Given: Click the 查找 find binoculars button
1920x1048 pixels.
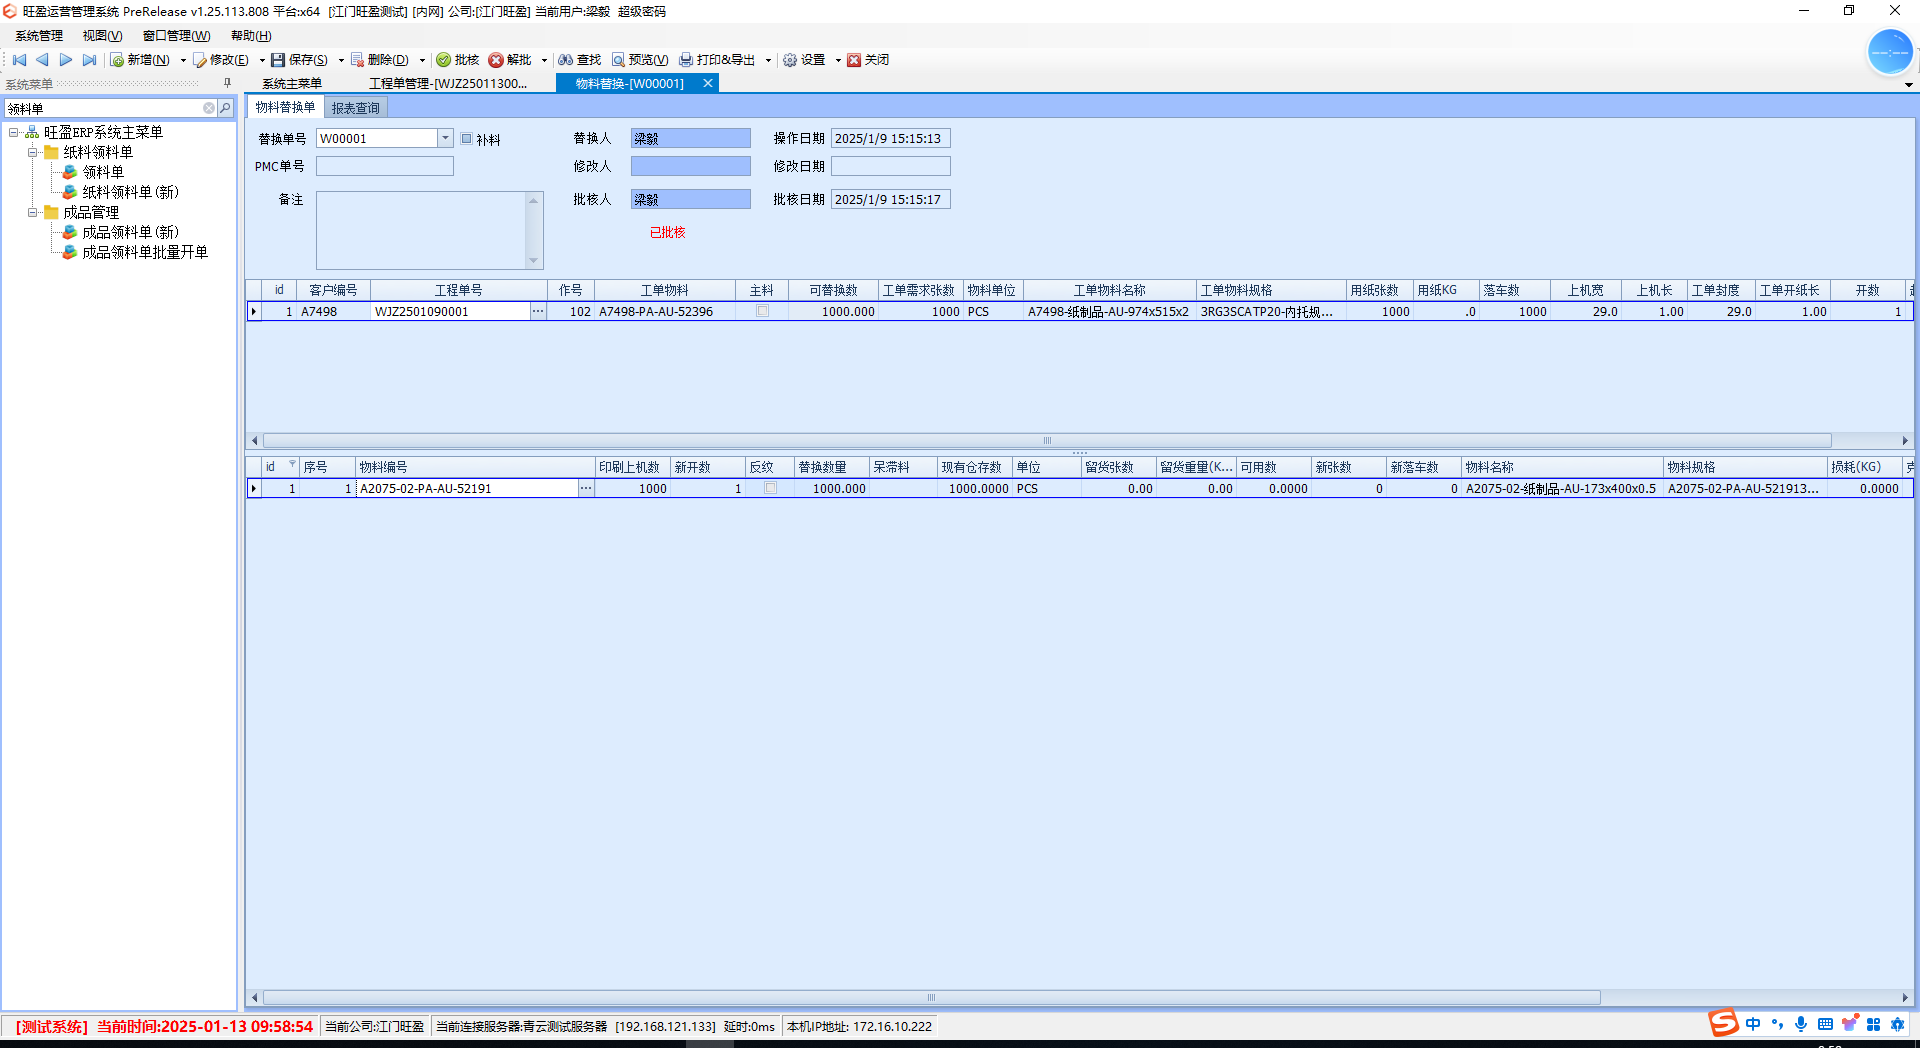Looking at the screenshot, I should pos(580,60).
